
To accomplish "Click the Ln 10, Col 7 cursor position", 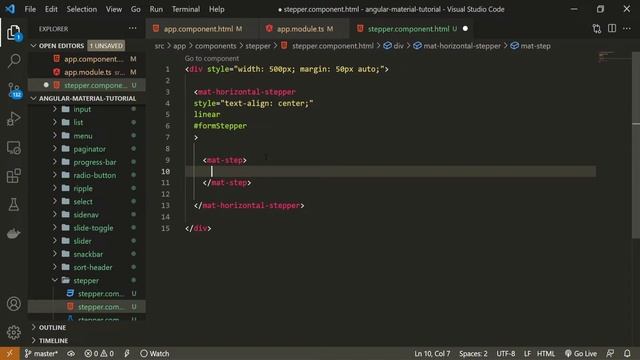I will pyautogui.click(x=432, y=353).
